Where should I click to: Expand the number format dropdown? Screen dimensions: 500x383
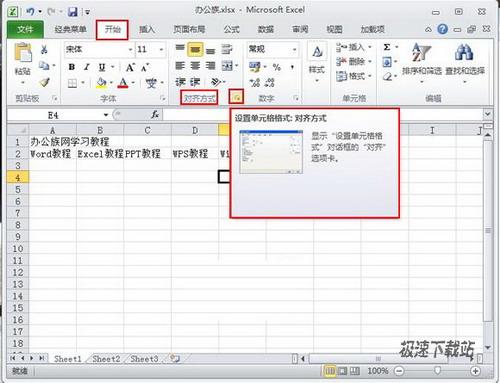[x=294, y=50]
